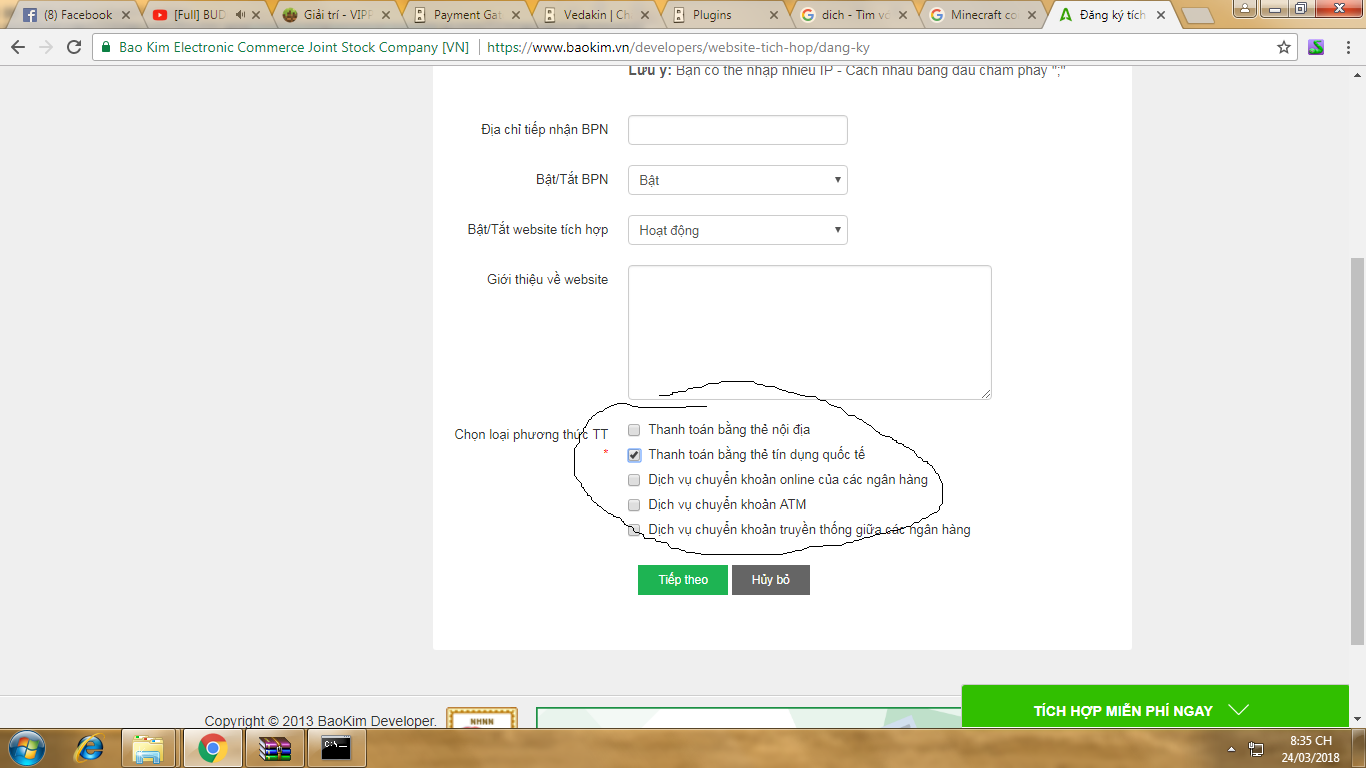Click the Chrome user profile icon
Viewport: 1366px width, 768px height.
pyautogui.click(x=1246, y=8)
